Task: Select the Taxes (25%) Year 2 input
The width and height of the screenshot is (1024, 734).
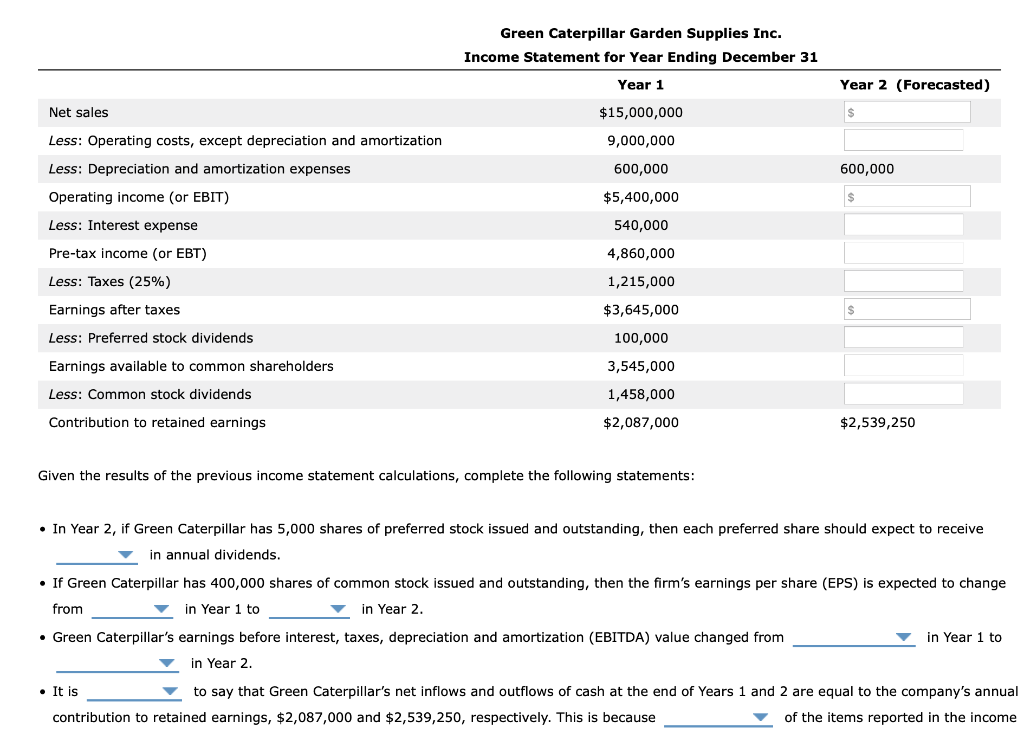Action: 903,280
